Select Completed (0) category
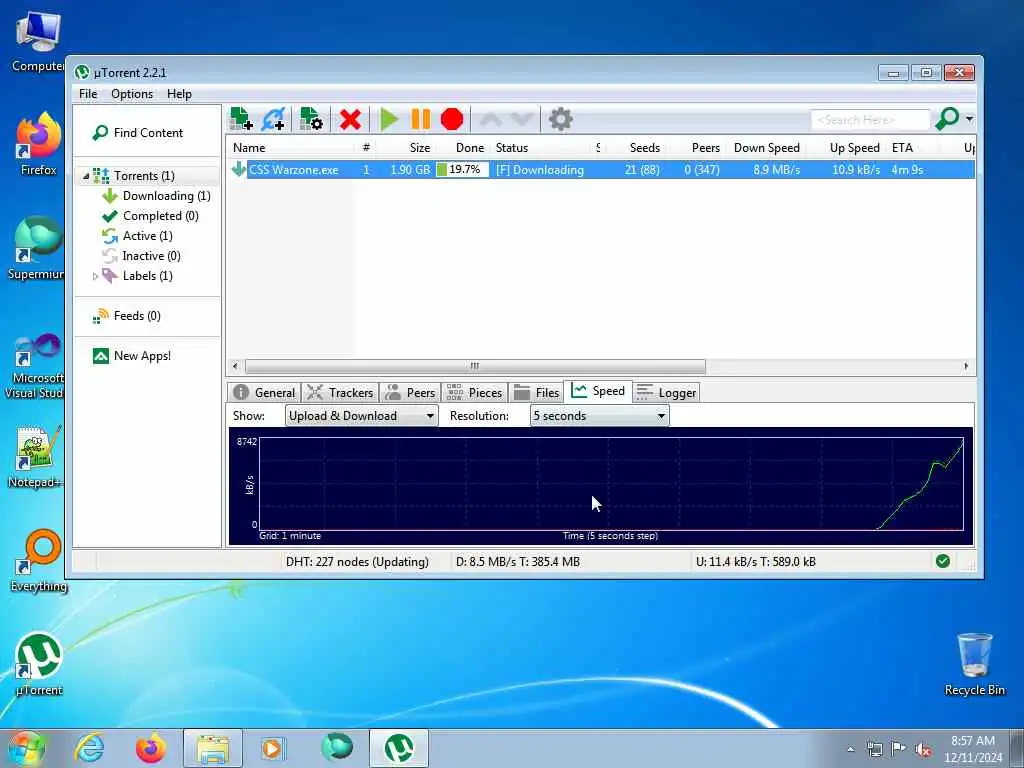1024x768 pixels. tap(161, 216)
